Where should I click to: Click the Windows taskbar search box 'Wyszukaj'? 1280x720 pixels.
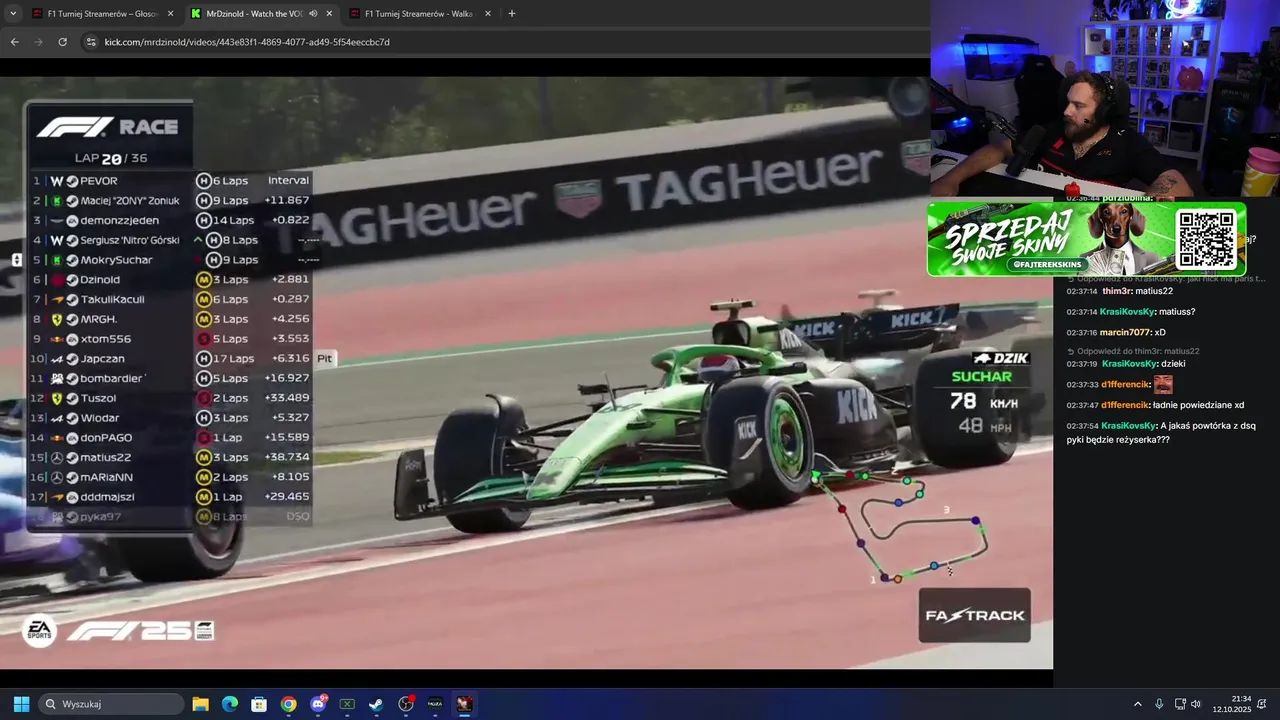click(110, 704)
